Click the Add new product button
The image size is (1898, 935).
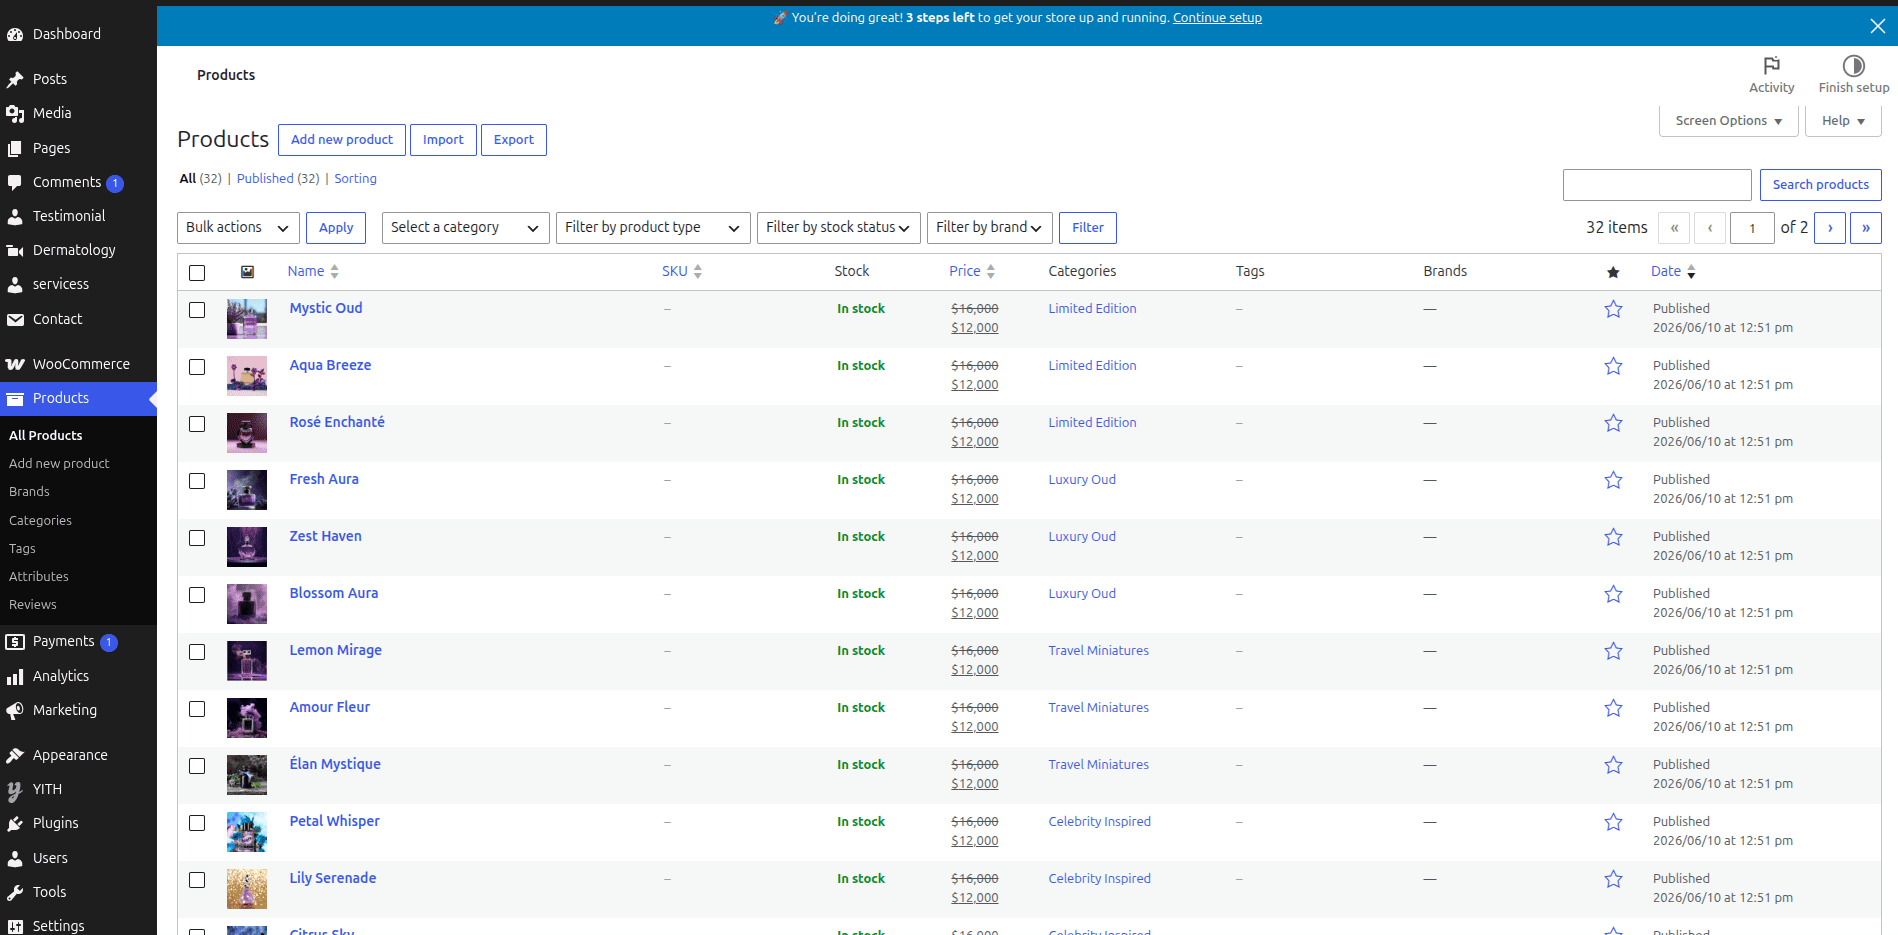coord(342,140)
